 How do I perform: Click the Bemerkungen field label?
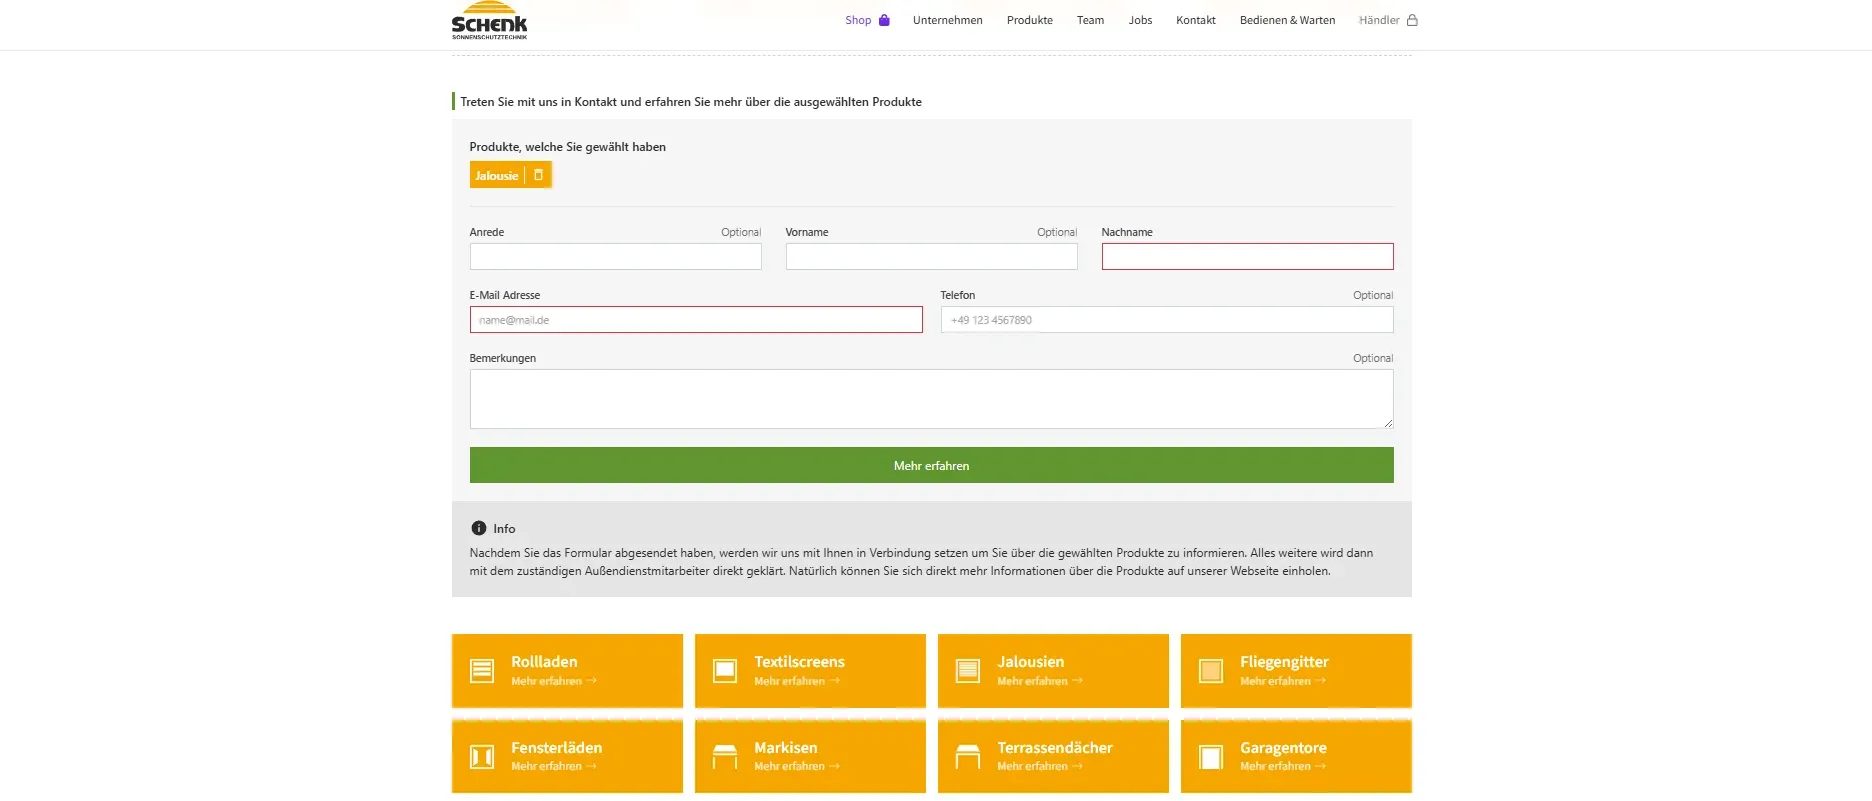click(x=502, y=358)
